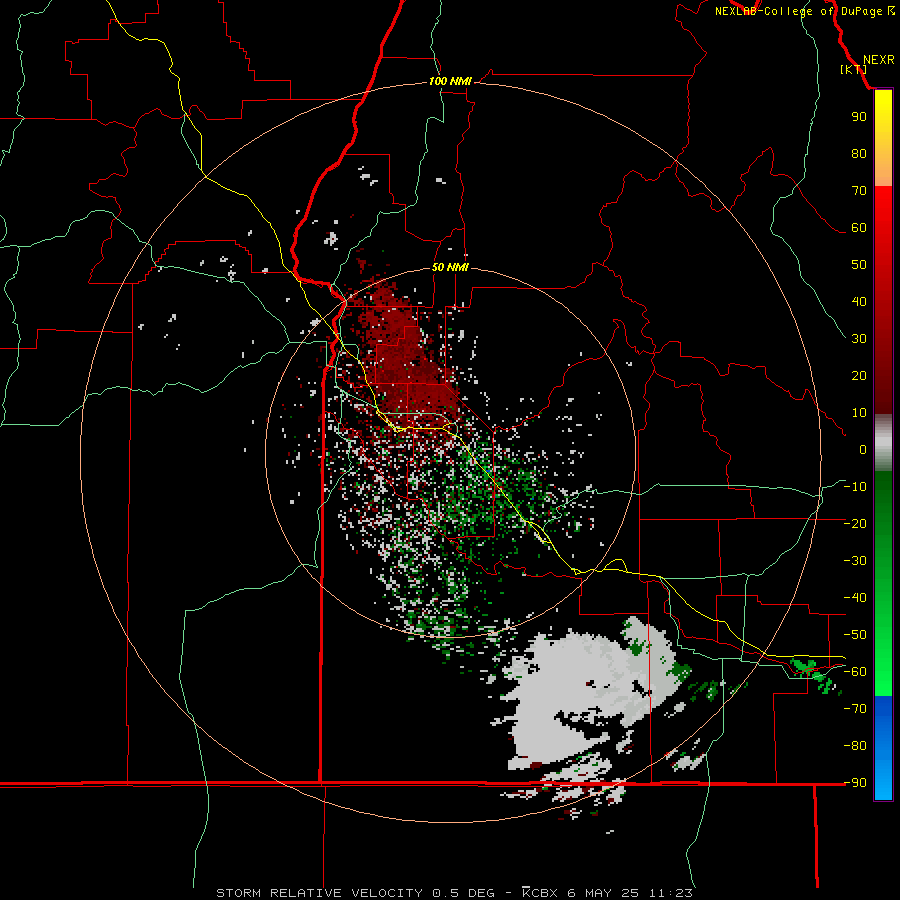Click the -40 scale value
This screenshot has height=900, width=900.
point(855,598)
